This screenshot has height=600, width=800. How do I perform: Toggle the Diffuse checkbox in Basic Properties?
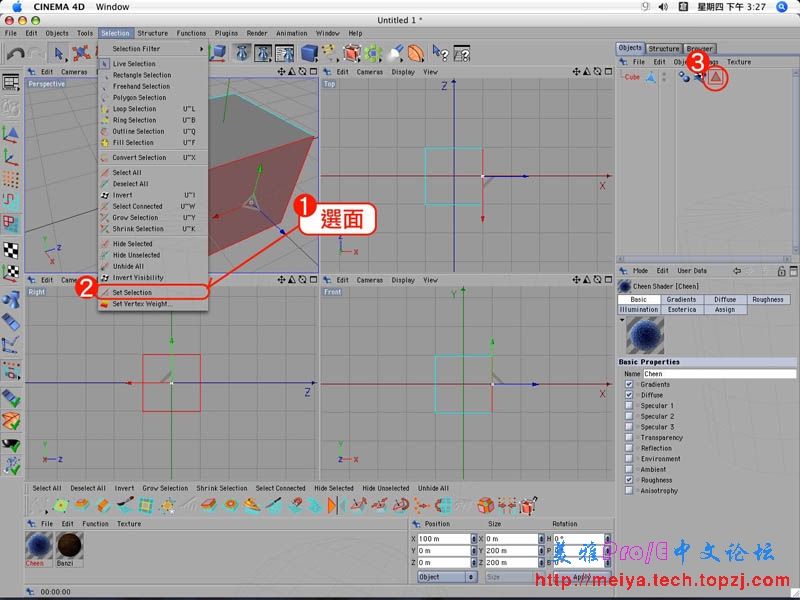pyautogui.click(x=629, y=395)
